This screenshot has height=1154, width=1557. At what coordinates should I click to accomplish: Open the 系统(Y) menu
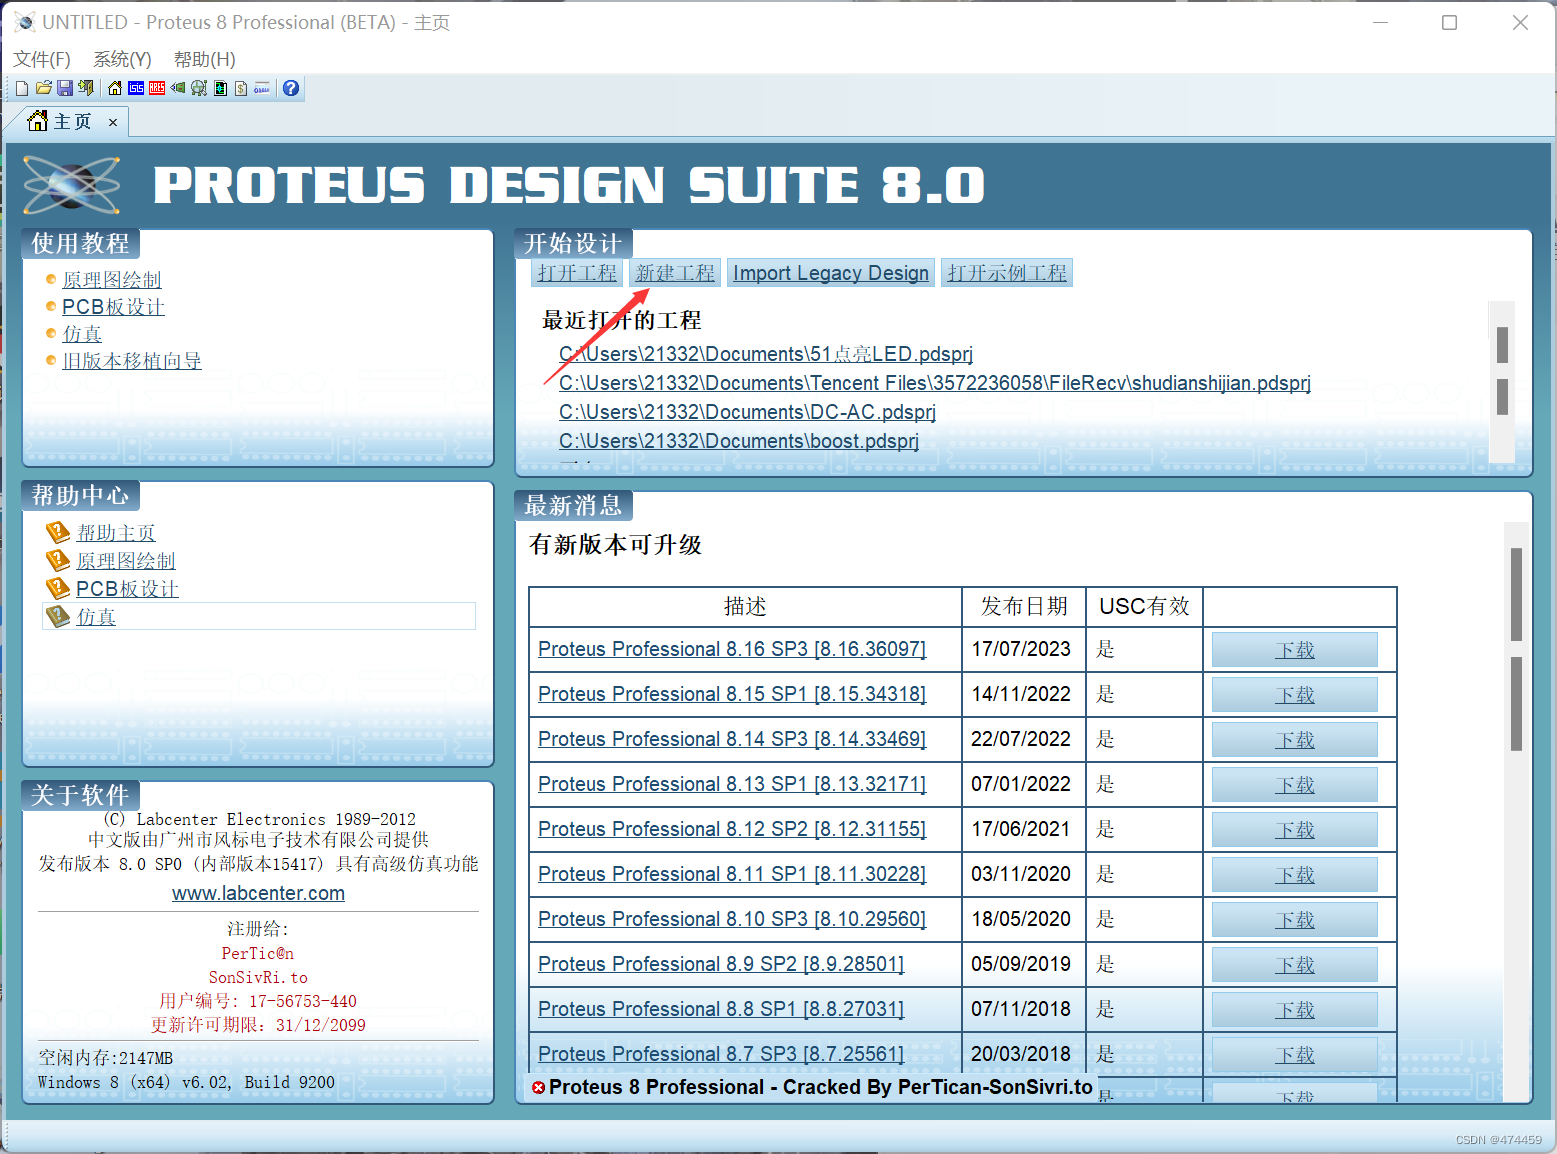tap(122, 59)
